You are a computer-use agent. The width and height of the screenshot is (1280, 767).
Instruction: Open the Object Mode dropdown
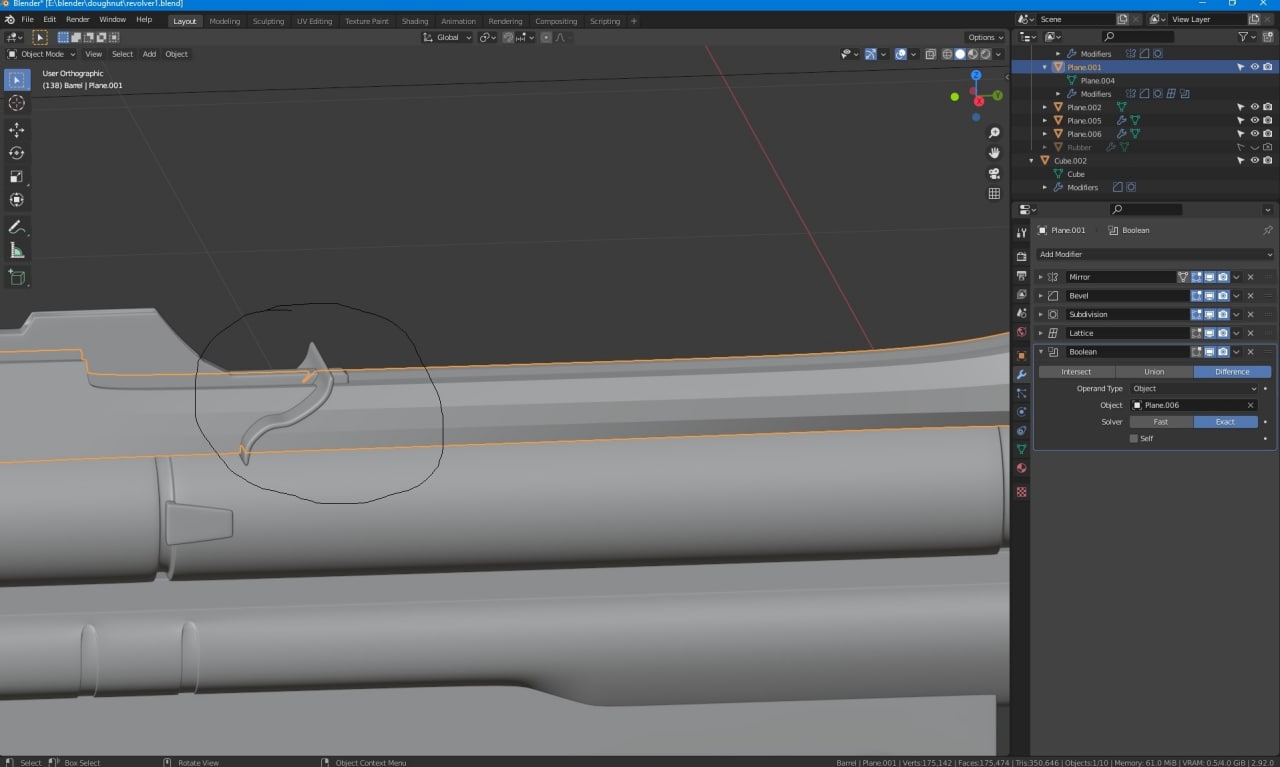[41, 54]
